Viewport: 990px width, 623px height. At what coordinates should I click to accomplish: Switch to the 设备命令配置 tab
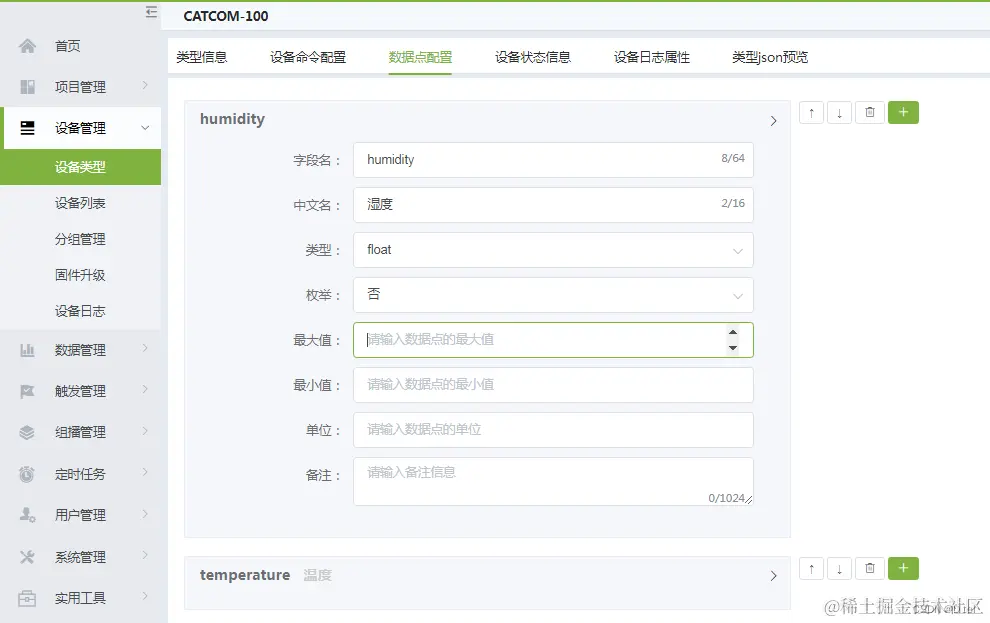tap(308, 57)
